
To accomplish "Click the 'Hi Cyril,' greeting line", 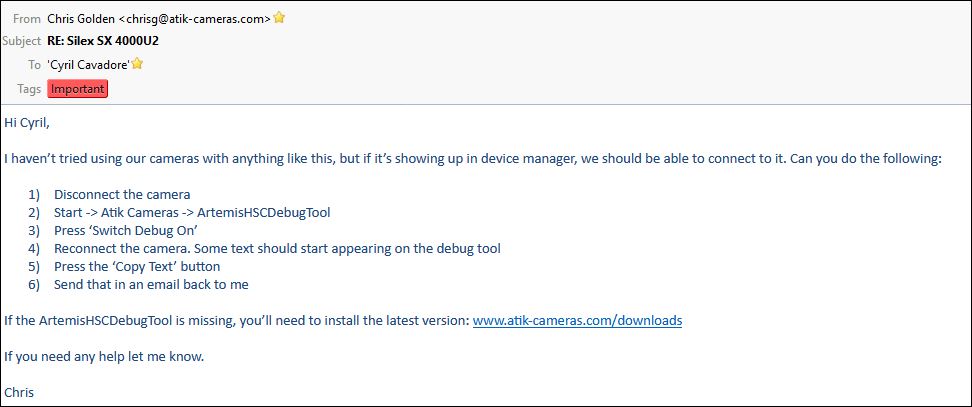I will point(27,123).
